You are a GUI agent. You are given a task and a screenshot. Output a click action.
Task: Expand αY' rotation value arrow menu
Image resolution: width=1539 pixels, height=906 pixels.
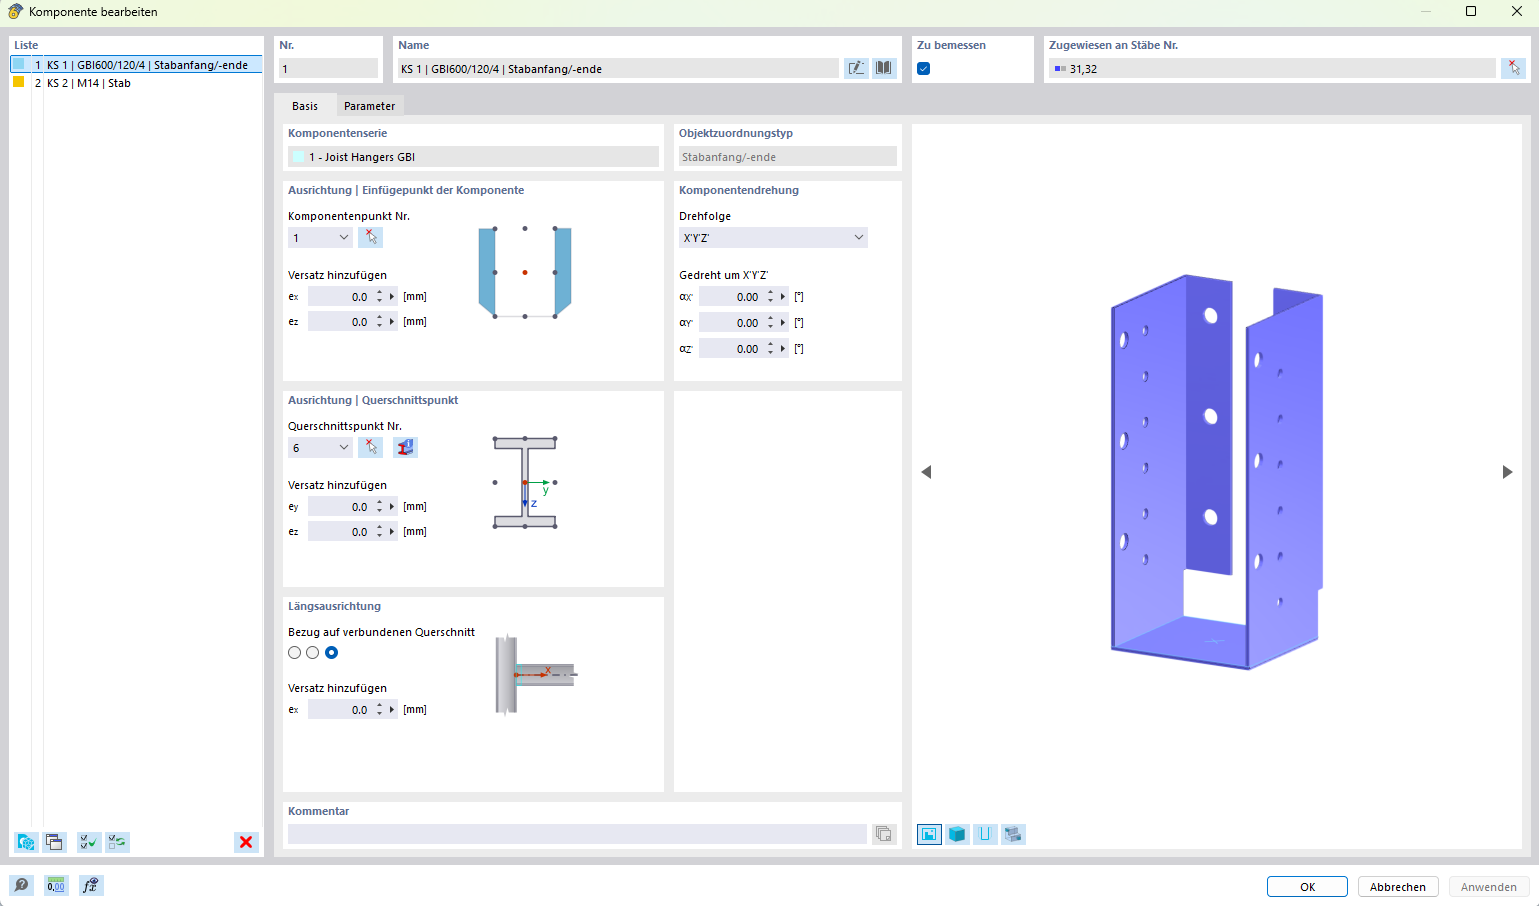[x=783, y=323]
